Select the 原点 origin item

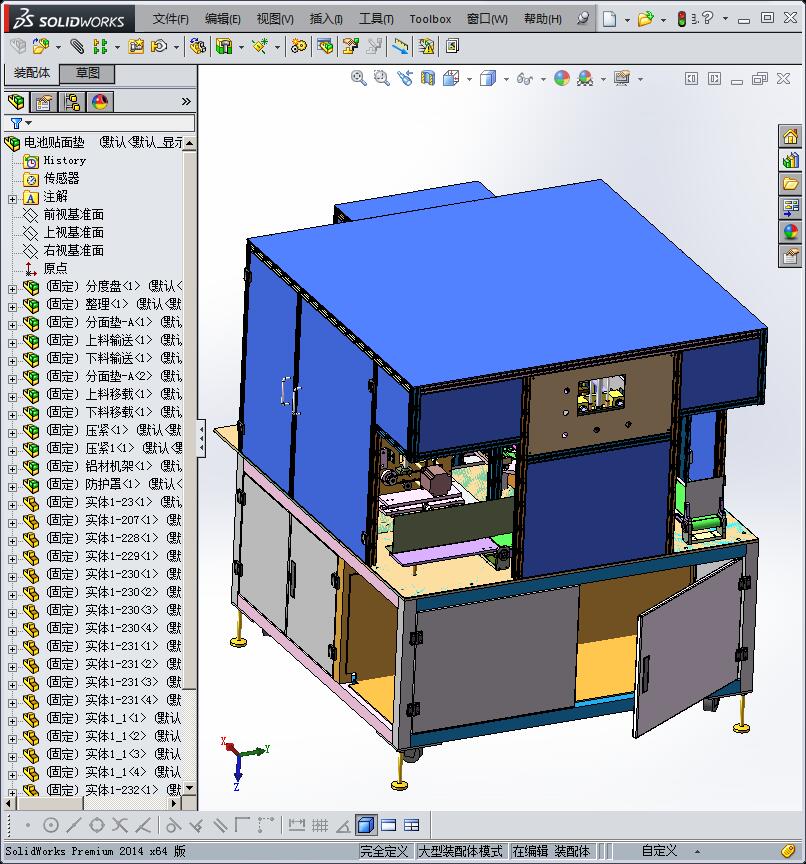coord(56,268)
